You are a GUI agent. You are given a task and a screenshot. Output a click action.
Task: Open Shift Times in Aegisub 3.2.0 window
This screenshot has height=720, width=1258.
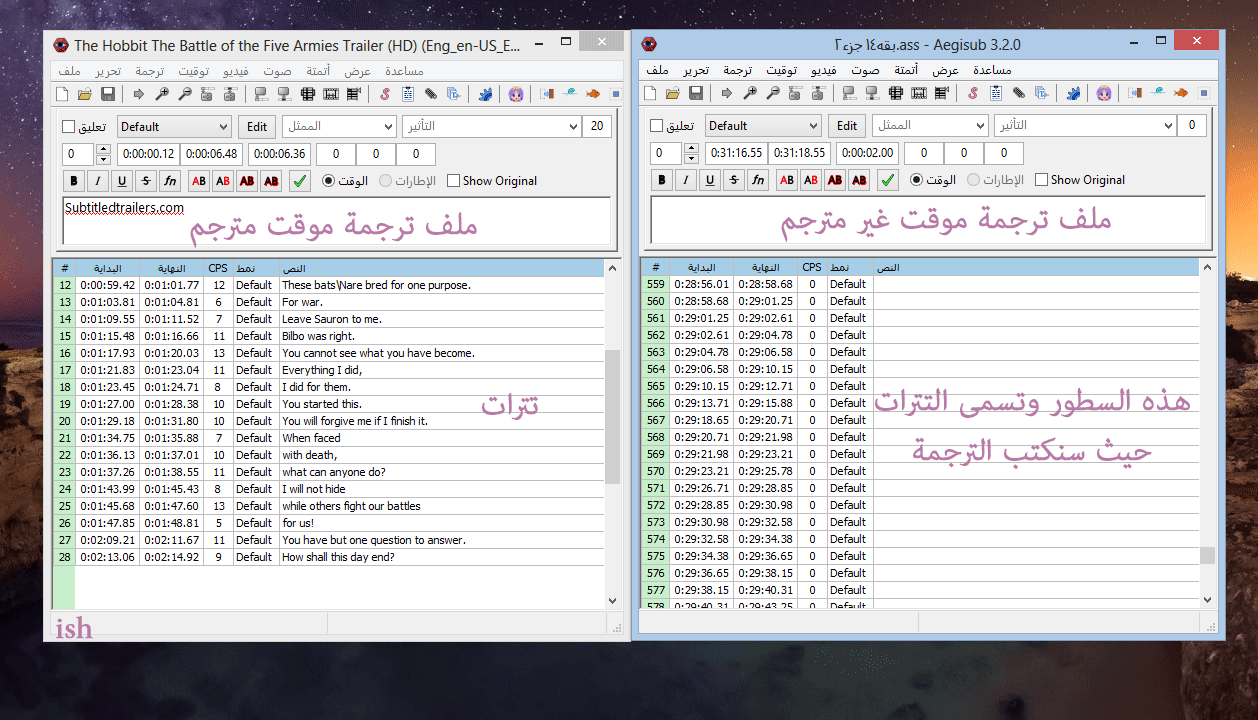pyautogui.click(x=1134, y=93)
